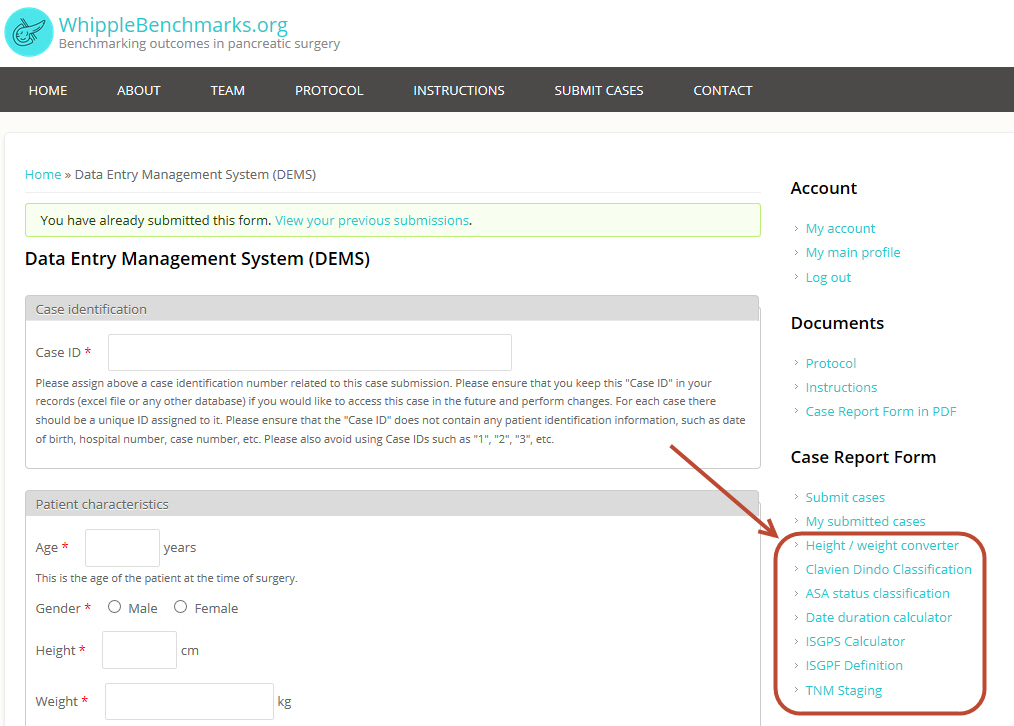Viewport: 1014px width, 726px height.
Task: Open the HOME menu item
Action: pyautogui.click(x=48, y=90)
